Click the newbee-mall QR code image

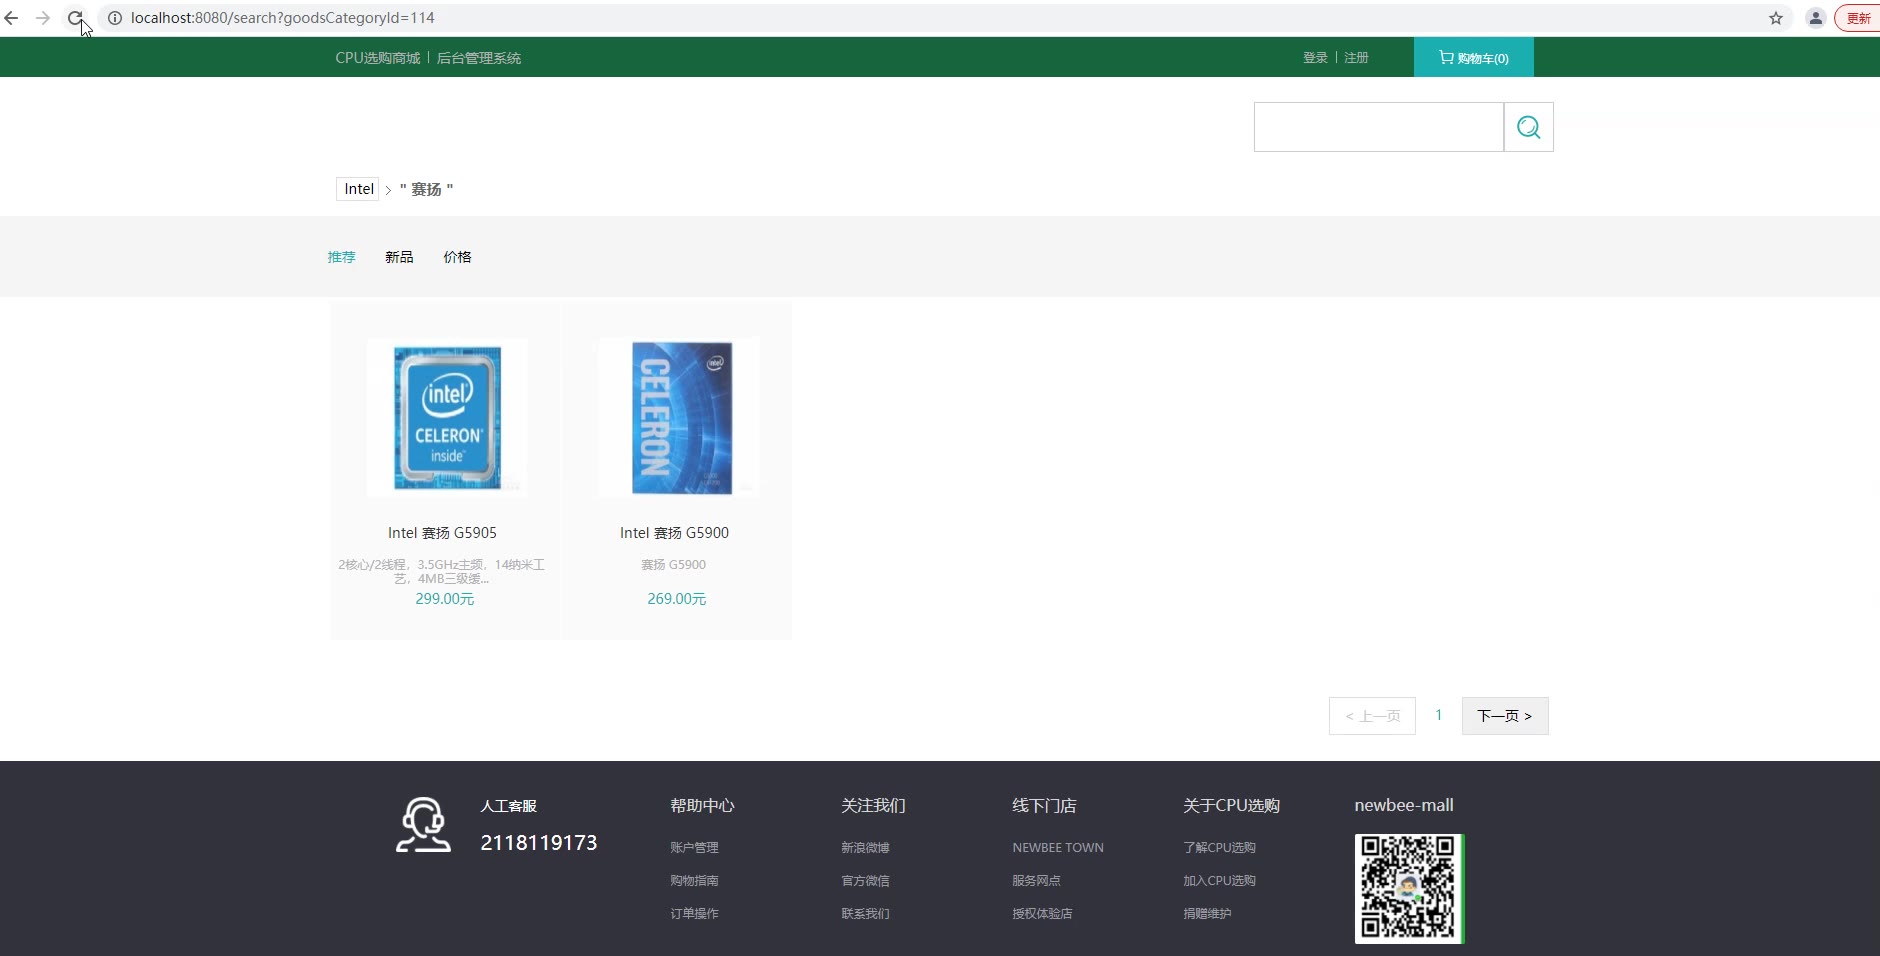tap(1409, 889)
